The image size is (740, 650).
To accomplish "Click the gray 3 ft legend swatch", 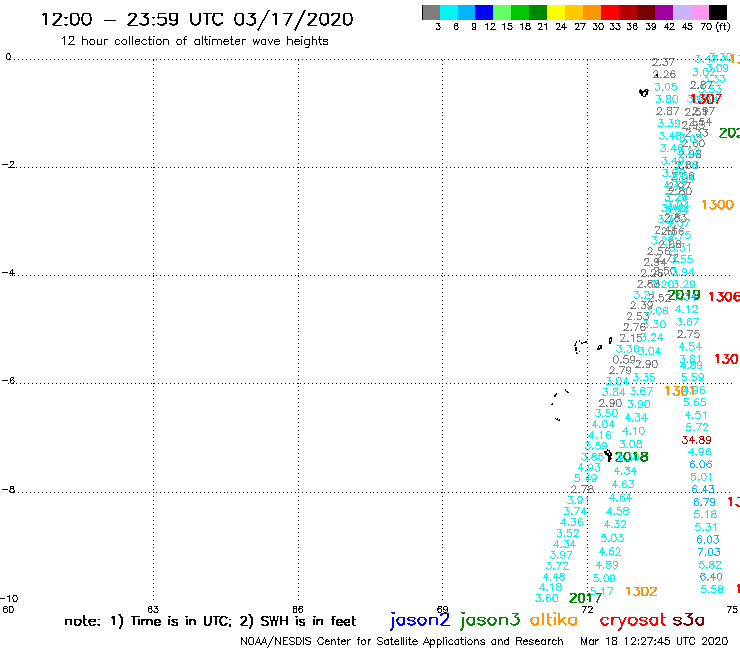I will tap(431, 12).
